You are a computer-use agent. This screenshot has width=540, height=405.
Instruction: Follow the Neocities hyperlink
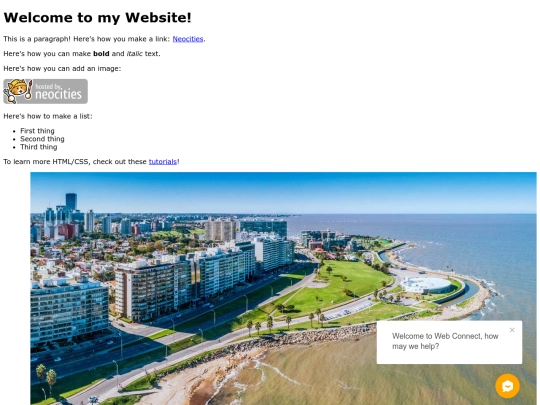click(188, 39)
